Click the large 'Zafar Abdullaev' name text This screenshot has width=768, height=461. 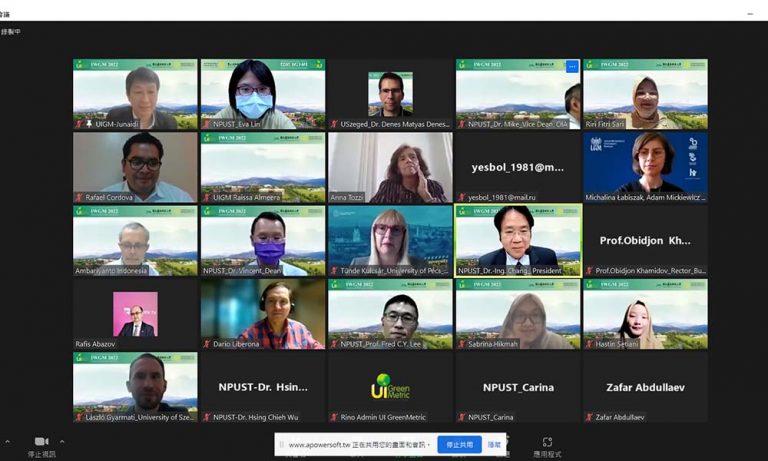[x=646, y=388]
